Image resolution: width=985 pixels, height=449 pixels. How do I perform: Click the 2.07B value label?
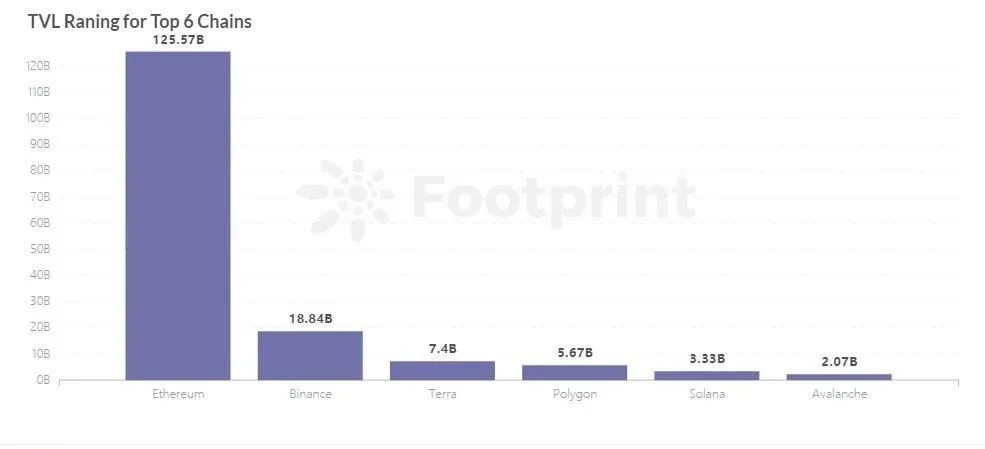[x=839, y=362]
